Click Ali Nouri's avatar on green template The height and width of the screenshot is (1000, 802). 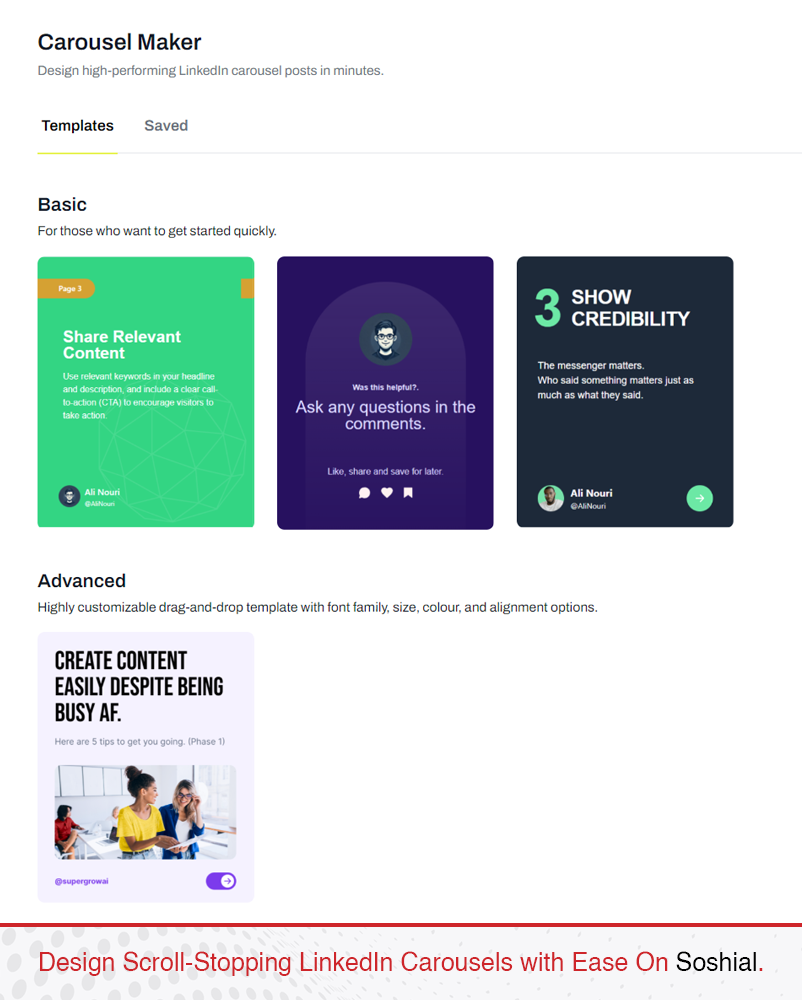69,496
